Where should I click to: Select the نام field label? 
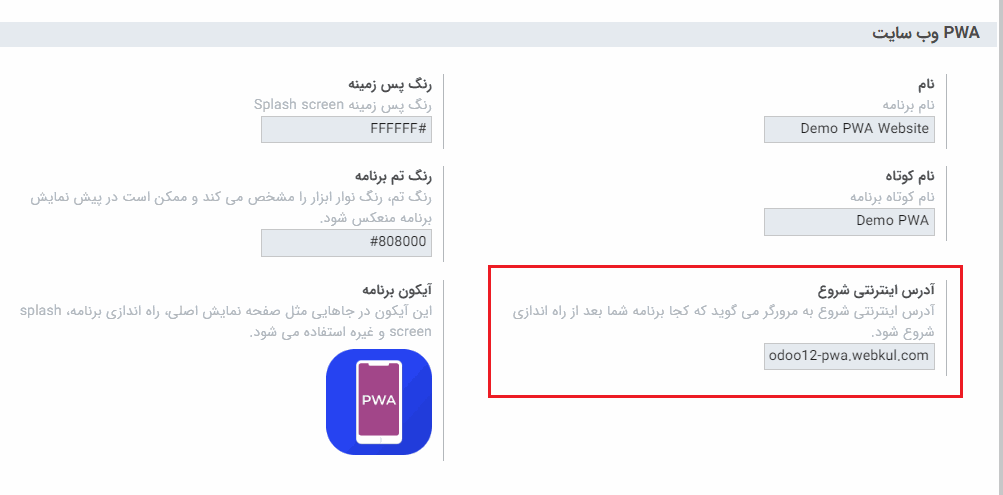[x=926, y=84]
